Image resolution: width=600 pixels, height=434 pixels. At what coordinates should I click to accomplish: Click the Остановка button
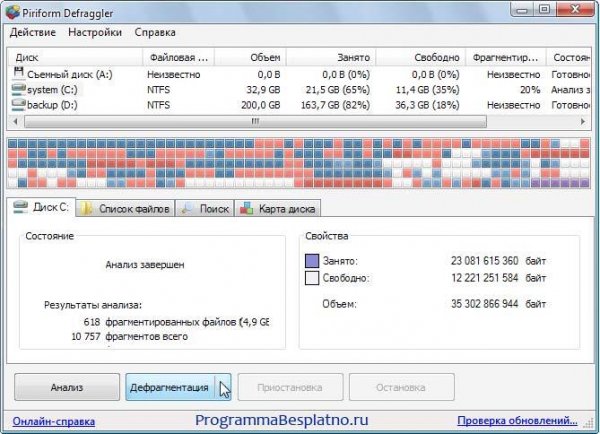pos(401,387)
